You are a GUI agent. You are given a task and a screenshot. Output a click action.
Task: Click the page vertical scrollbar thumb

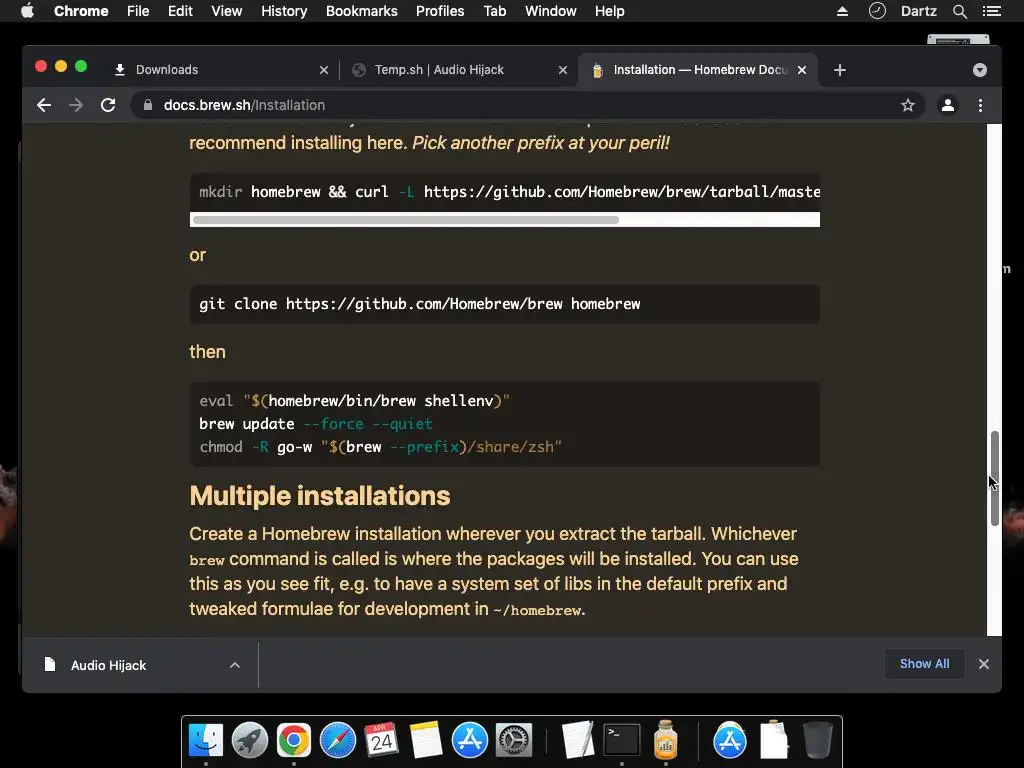pos(995,478)
